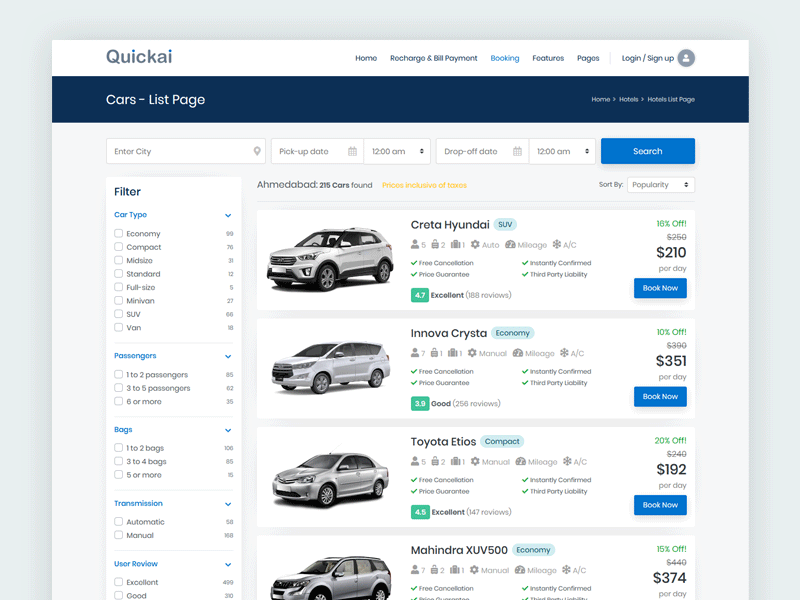The image size is (800, 600).
Task: Open Recharge & Bill Payment menu
Action: point(434,58)
